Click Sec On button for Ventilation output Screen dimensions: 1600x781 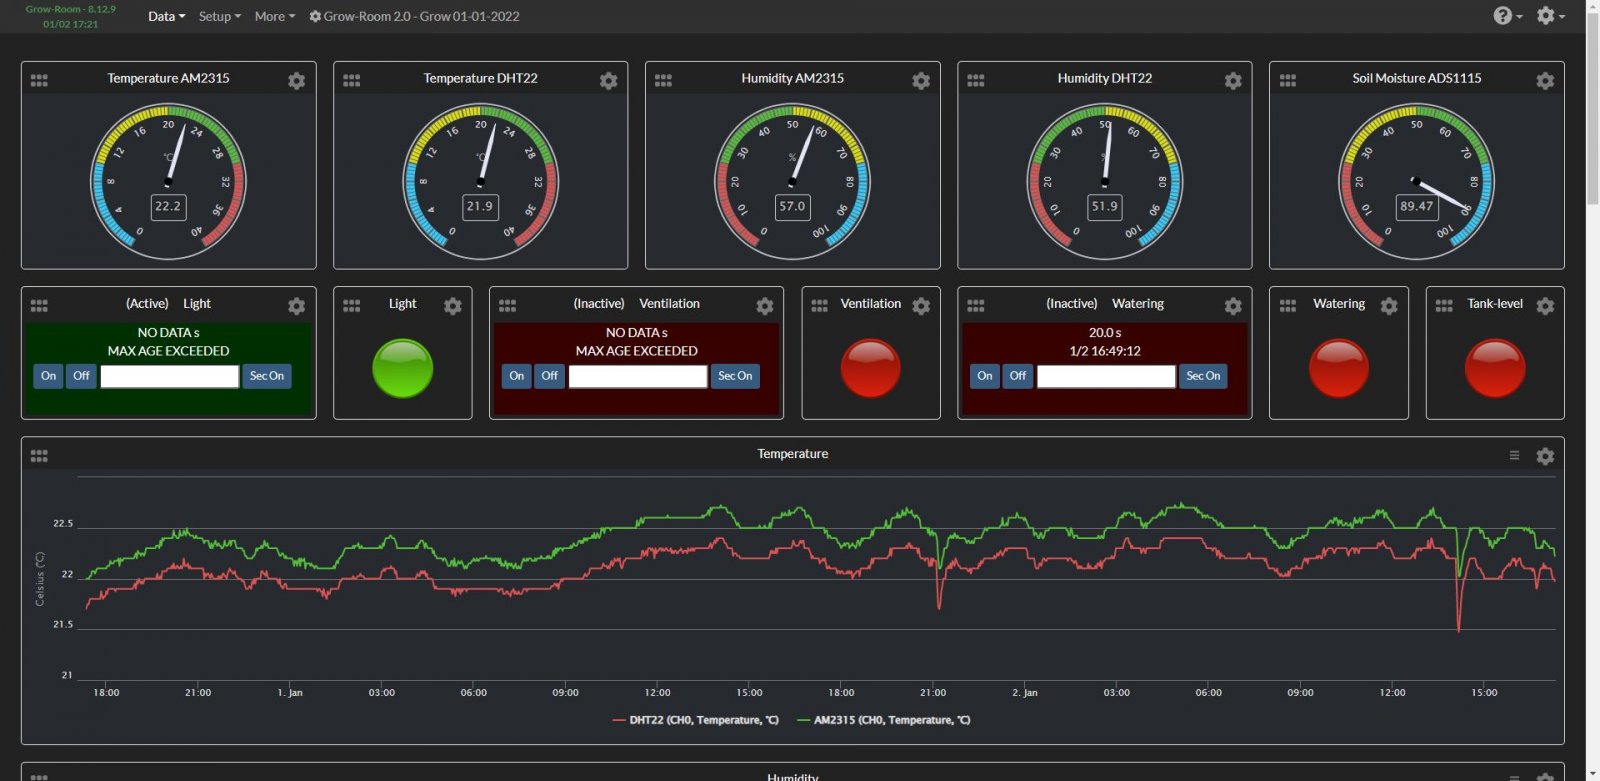pos(735,376)
